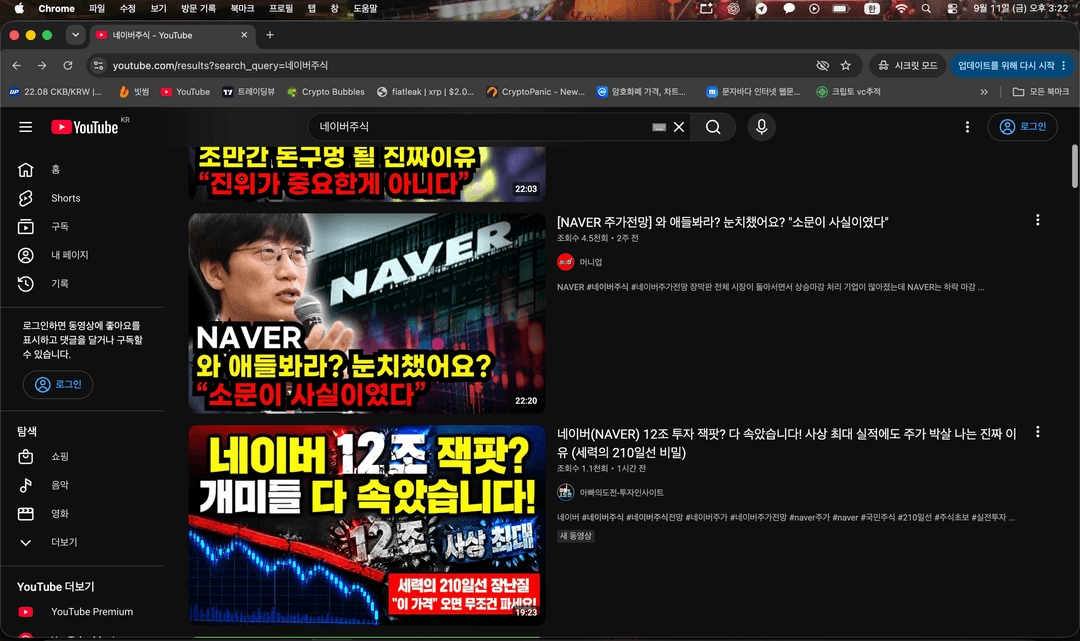The height and width of the screenshot is (641, 1080).
Task: Open the 도움말 menu
Action: [x=365, y=8]
